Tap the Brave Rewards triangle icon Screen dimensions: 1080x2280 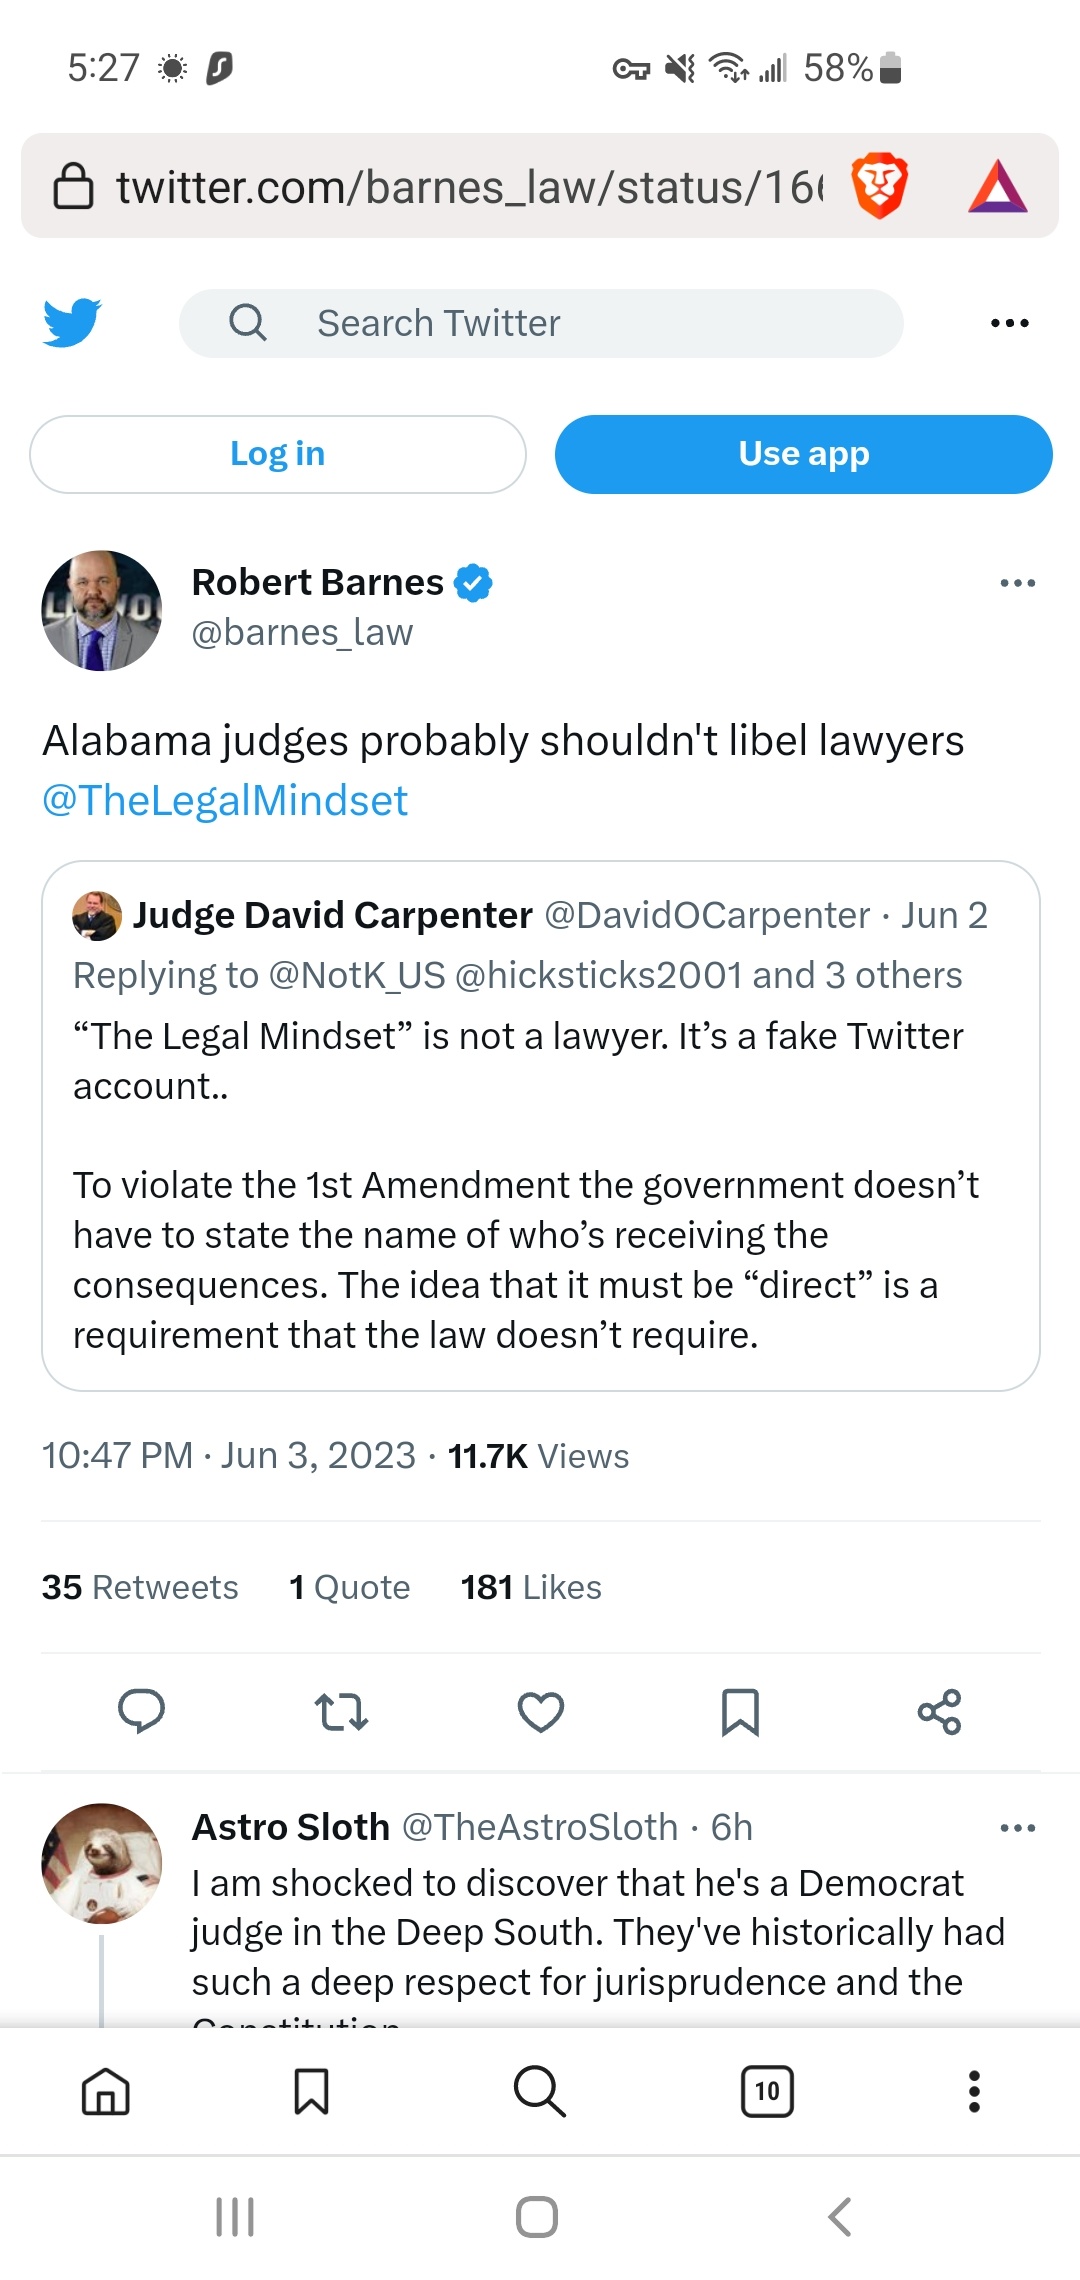click(x=997, y=187)
